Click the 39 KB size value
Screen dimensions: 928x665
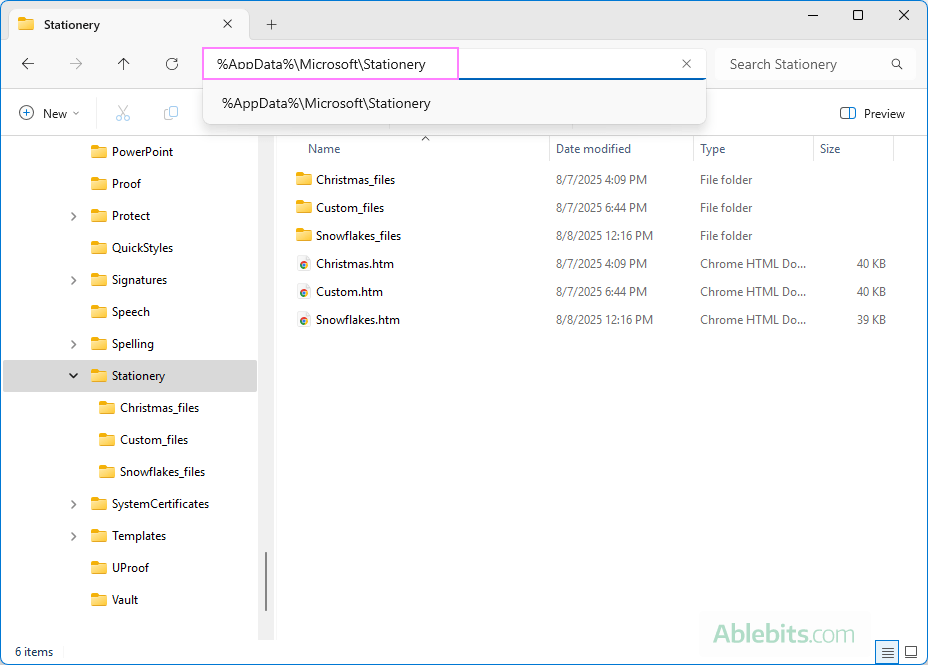click(x=871, y=319)
